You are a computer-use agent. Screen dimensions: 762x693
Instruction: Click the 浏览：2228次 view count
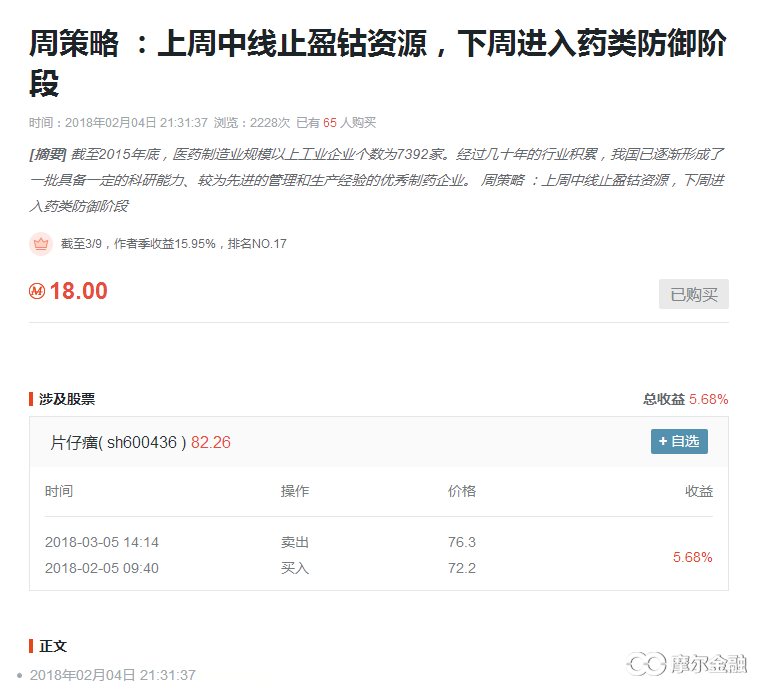click(x=252, y=122)
